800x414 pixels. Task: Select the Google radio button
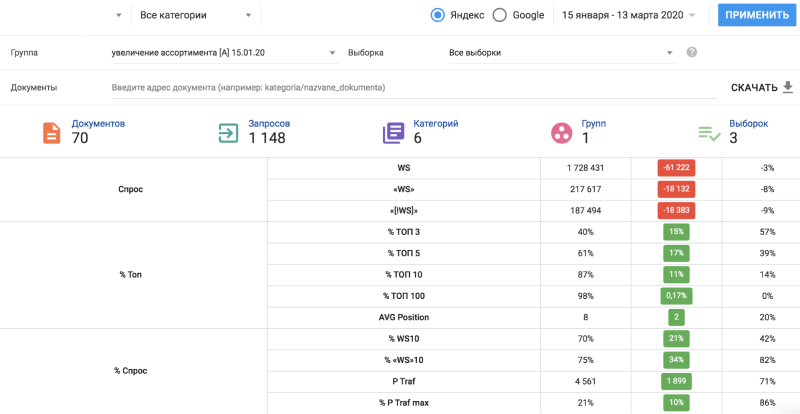tap(499, 15)
